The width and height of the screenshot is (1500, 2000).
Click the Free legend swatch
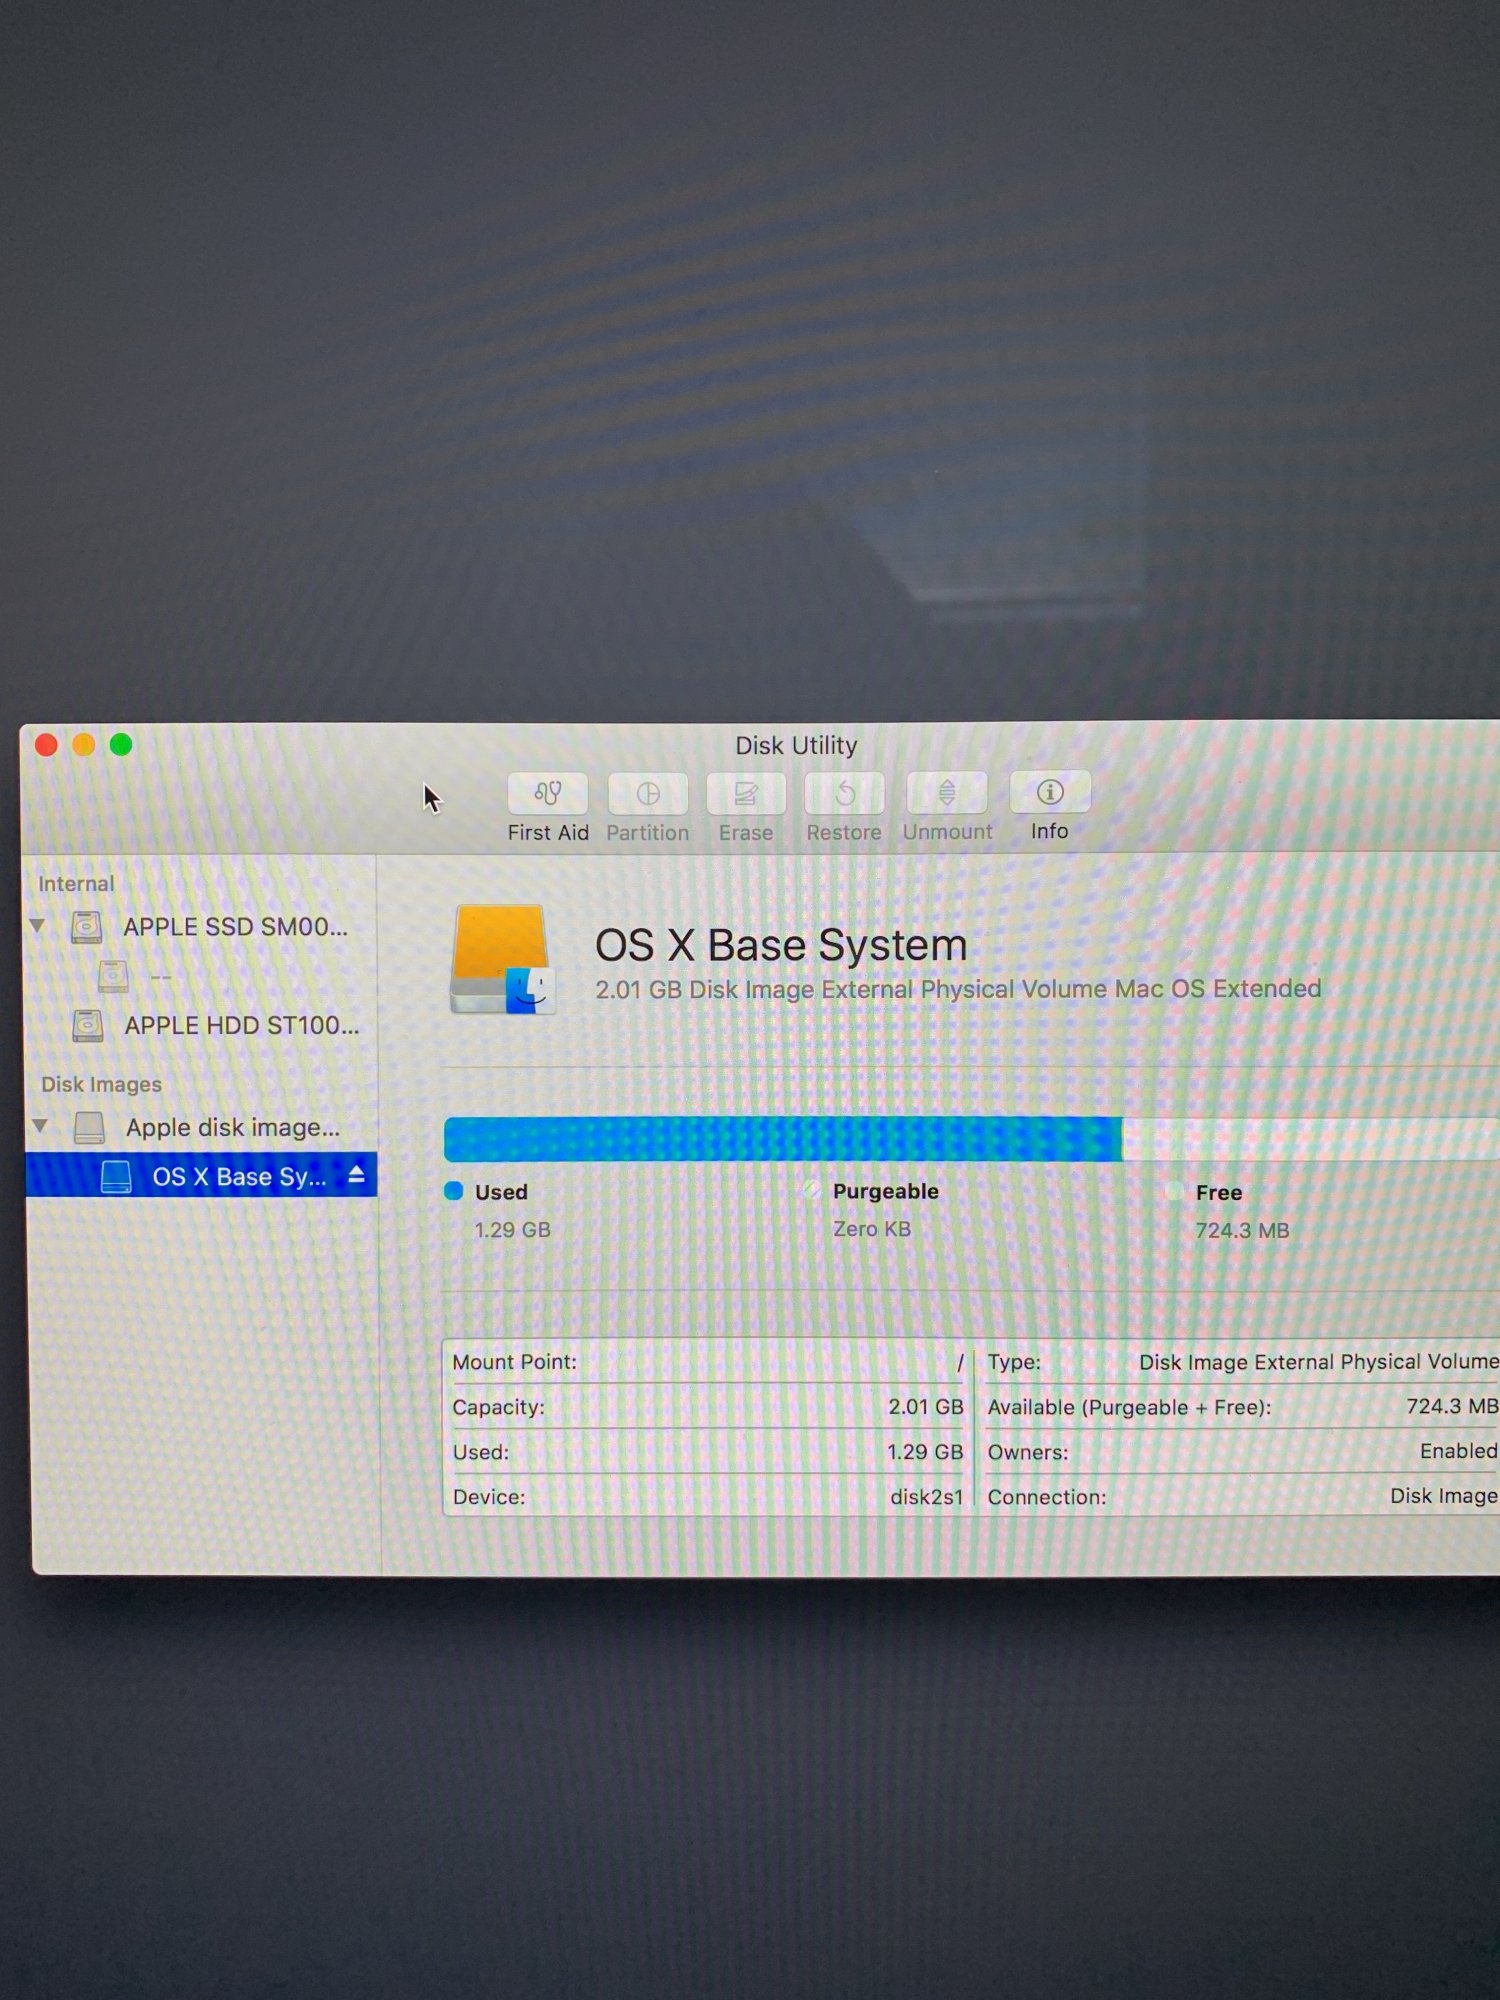1175,1191
